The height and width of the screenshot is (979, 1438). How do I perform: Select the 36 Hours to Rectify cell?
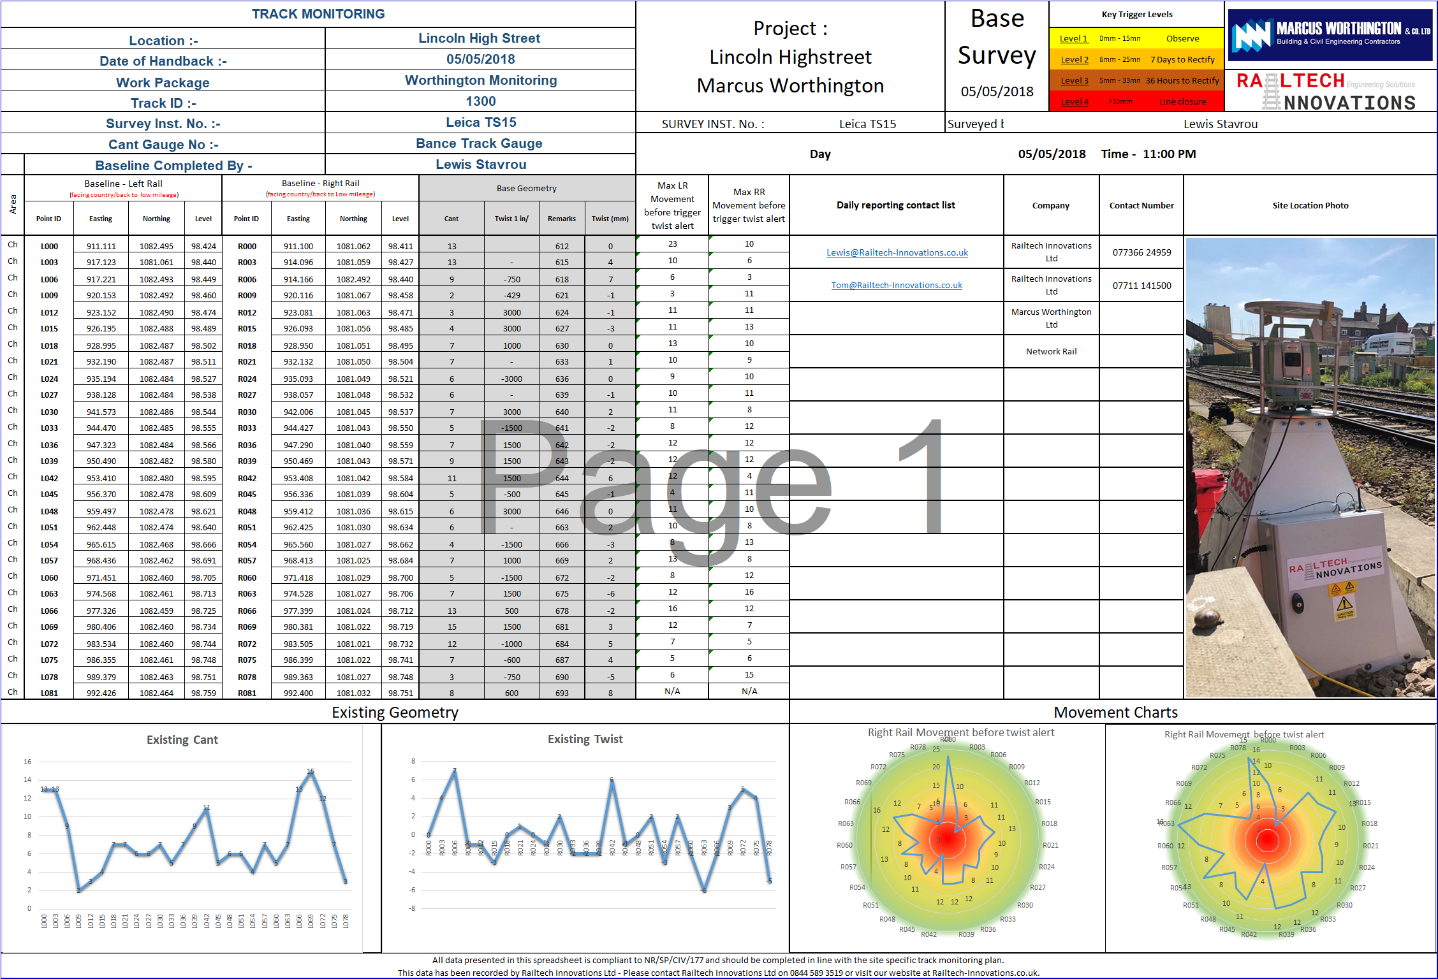pos(1183,81)
